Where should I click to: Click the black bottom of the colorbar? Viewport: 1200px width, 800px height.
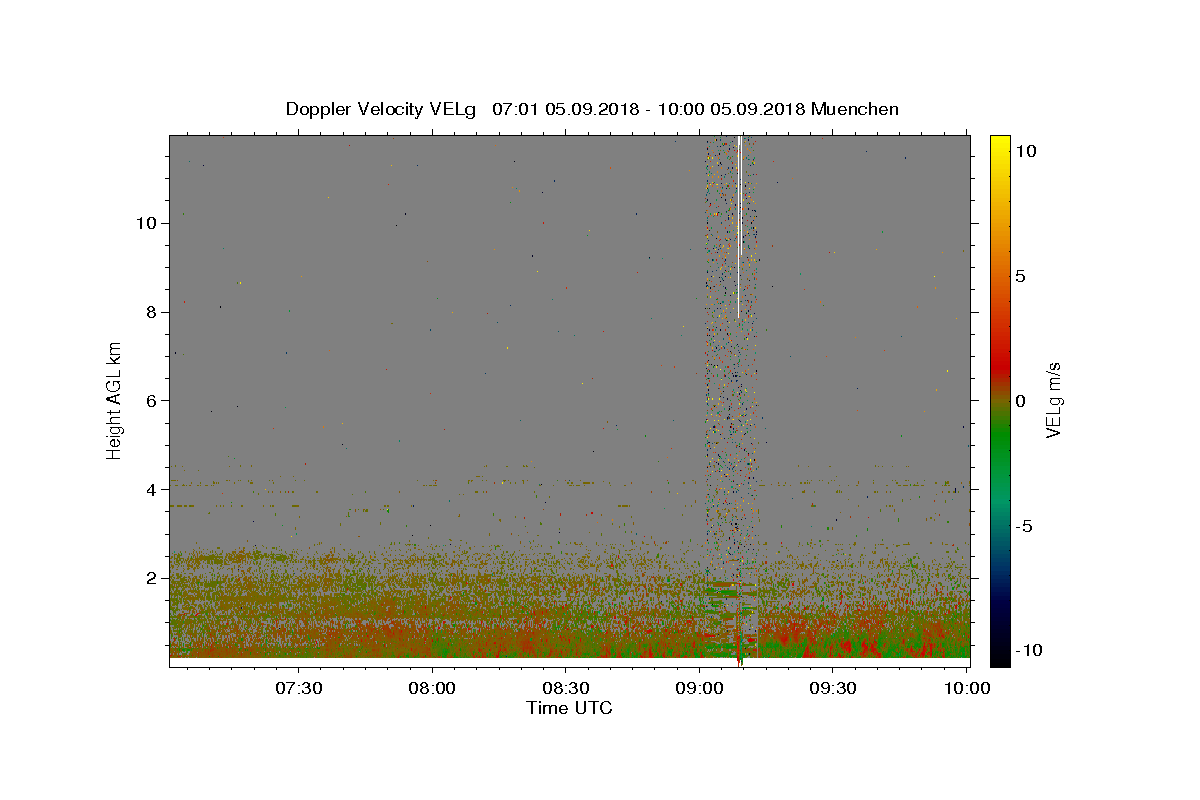pyautogui.click(x=1000, y=659)
